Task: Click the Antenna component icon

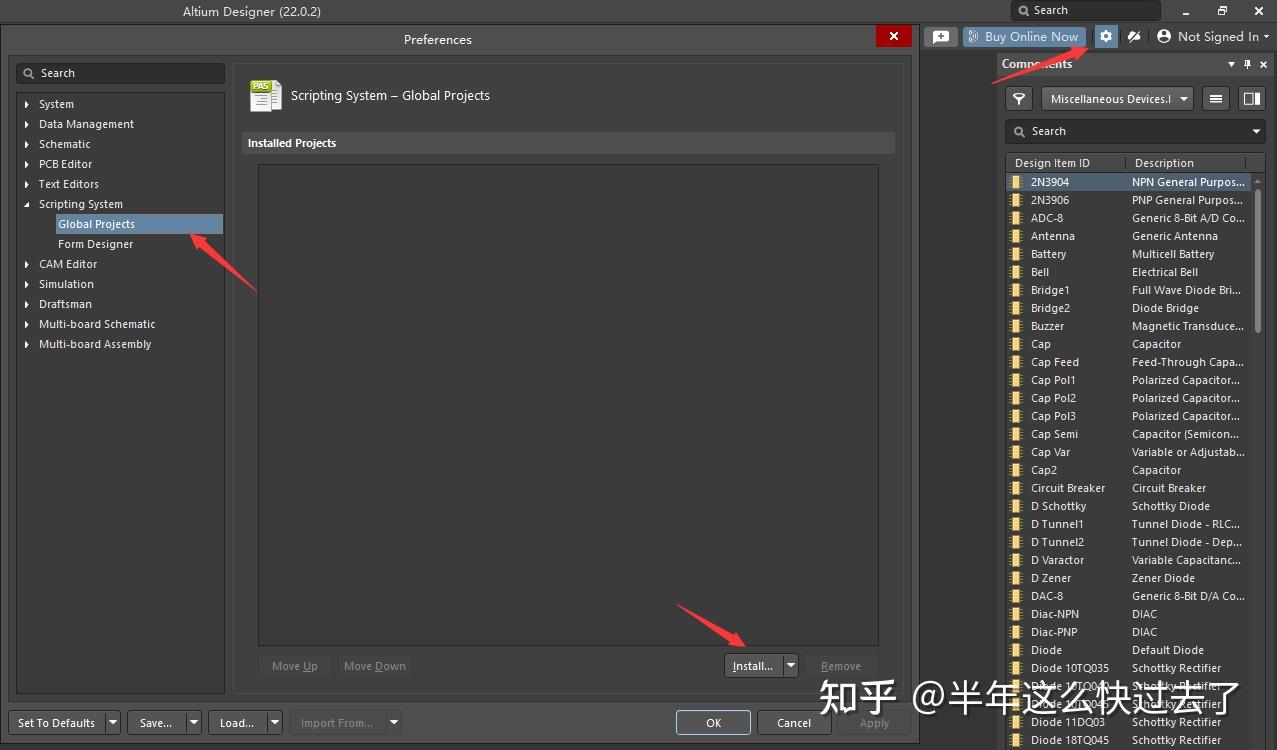Action: pos(1016,236)
